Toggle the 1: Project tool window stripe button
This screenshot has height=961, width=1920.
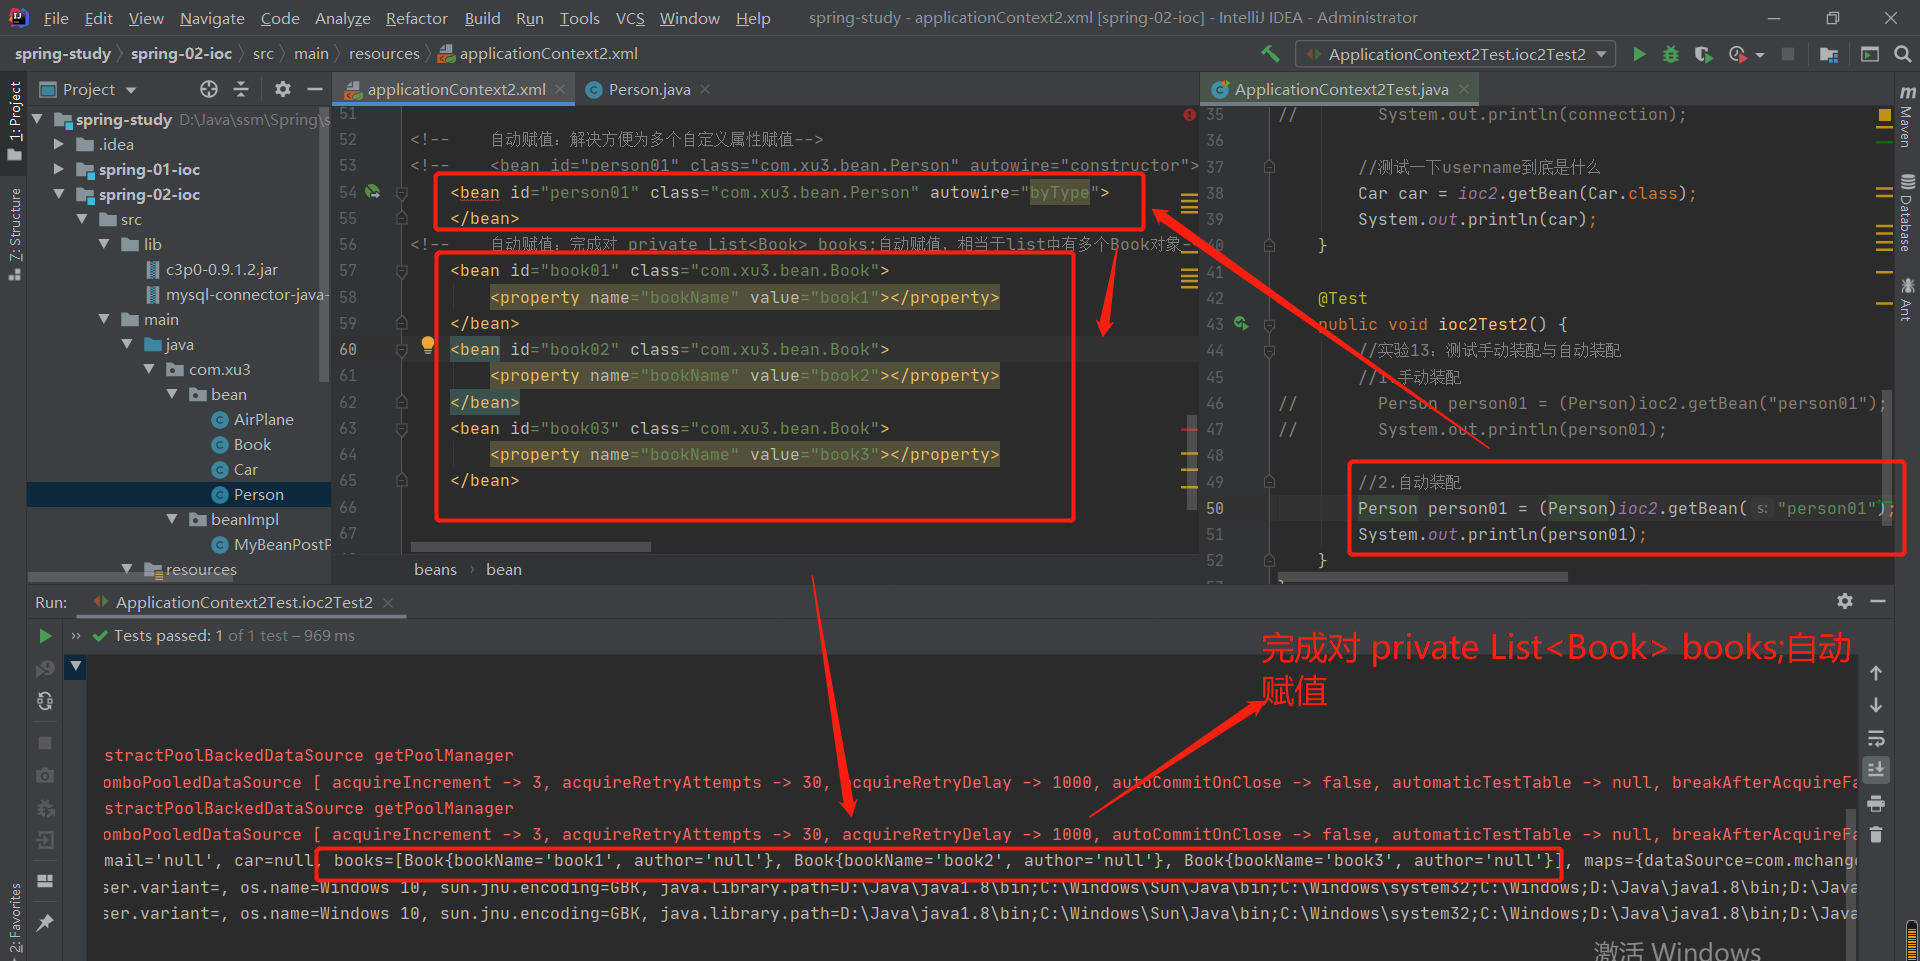pyautogui.click(x=14, y=121)
